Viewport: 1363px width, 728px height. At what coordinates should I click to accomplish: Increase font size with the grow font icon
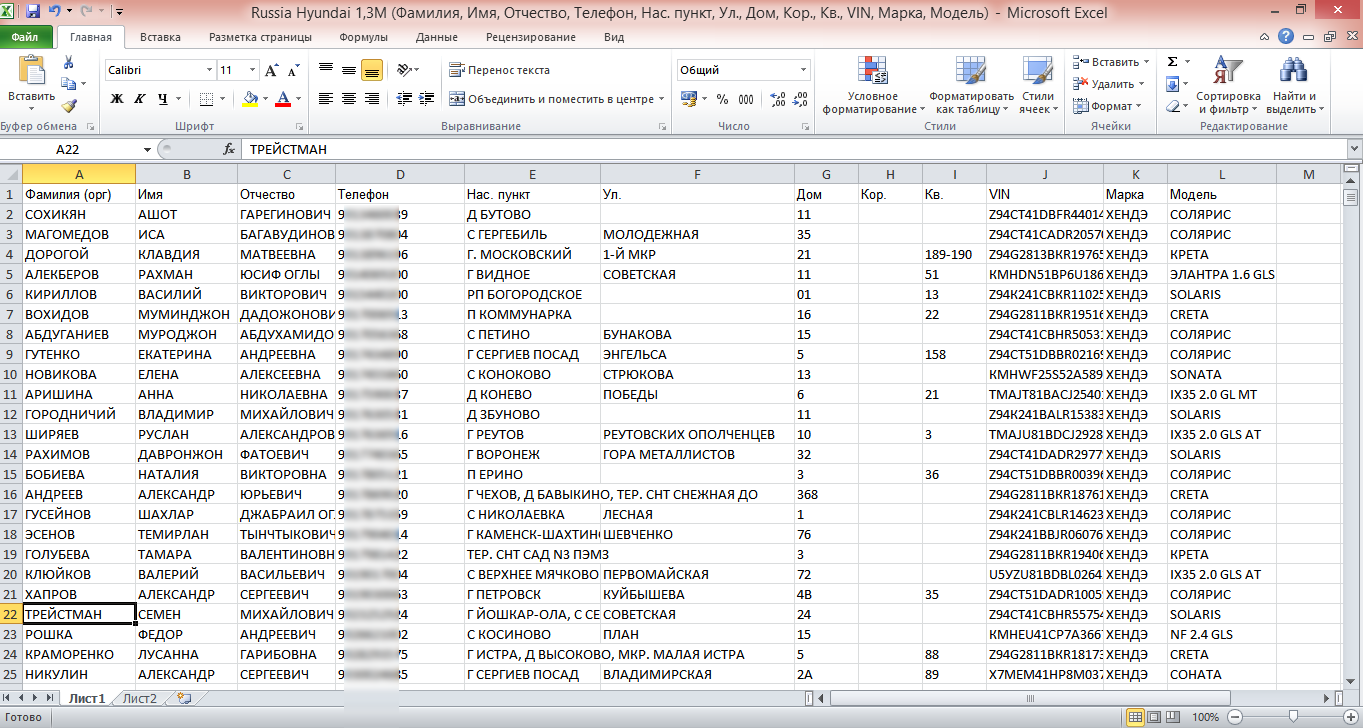271,70
